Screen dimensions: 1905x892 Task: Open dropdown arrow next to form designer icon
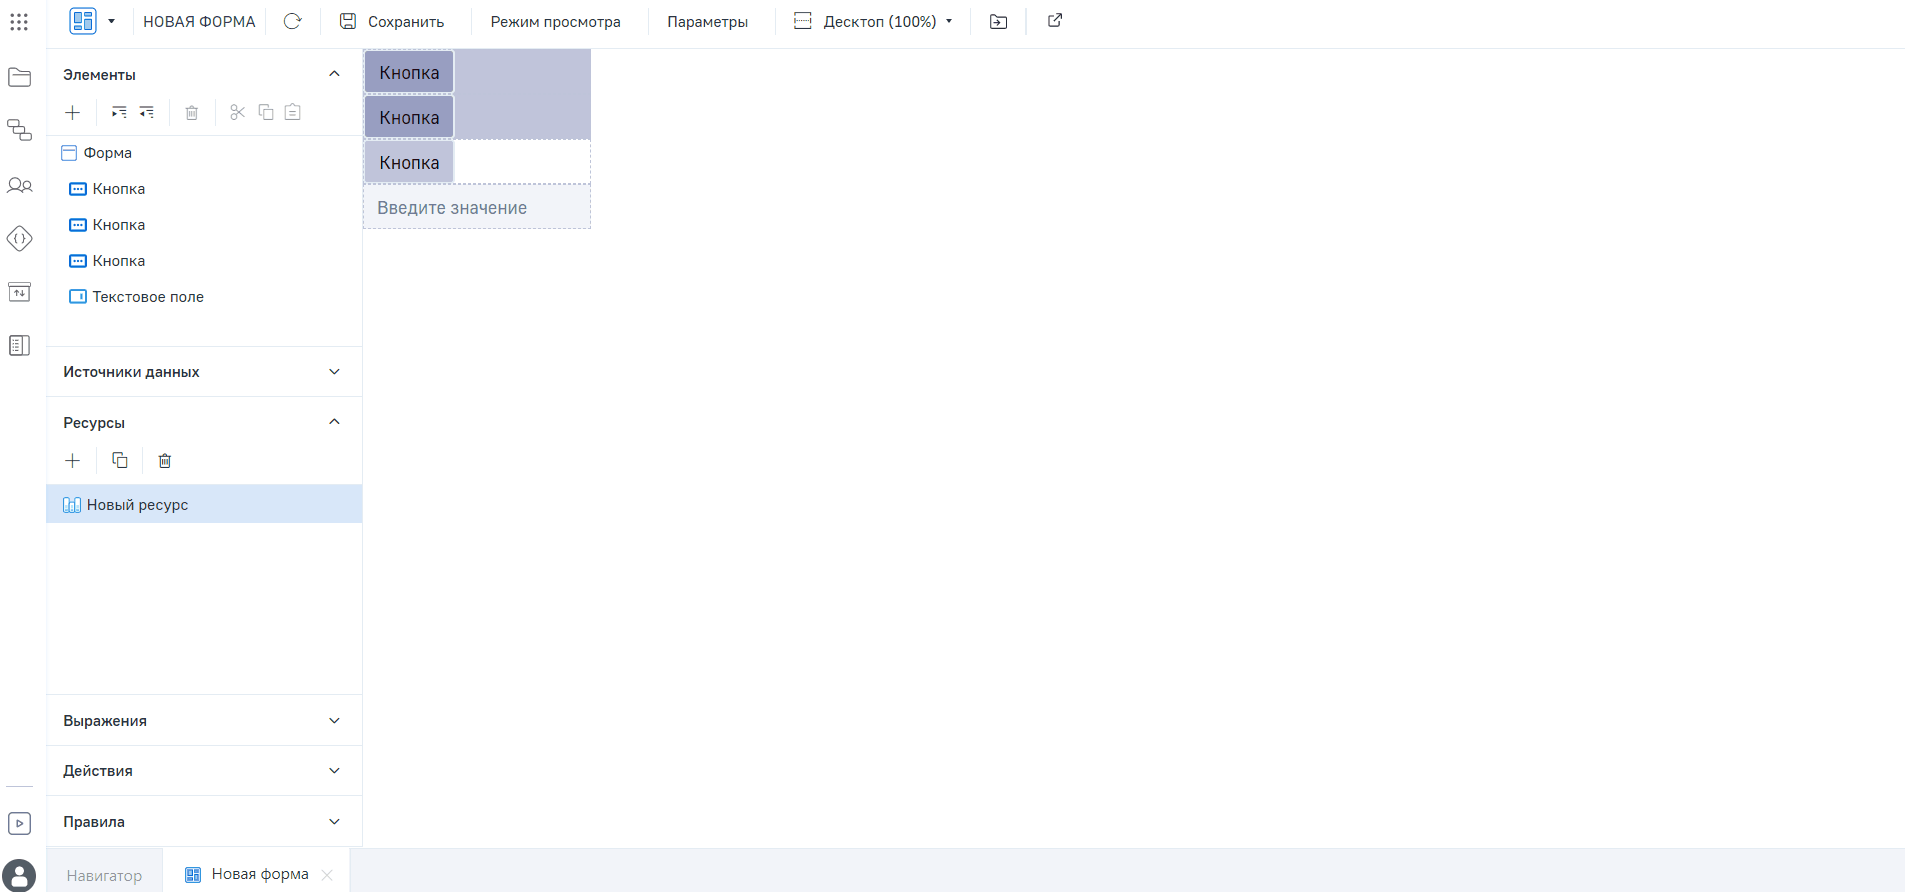click(111, 21)
